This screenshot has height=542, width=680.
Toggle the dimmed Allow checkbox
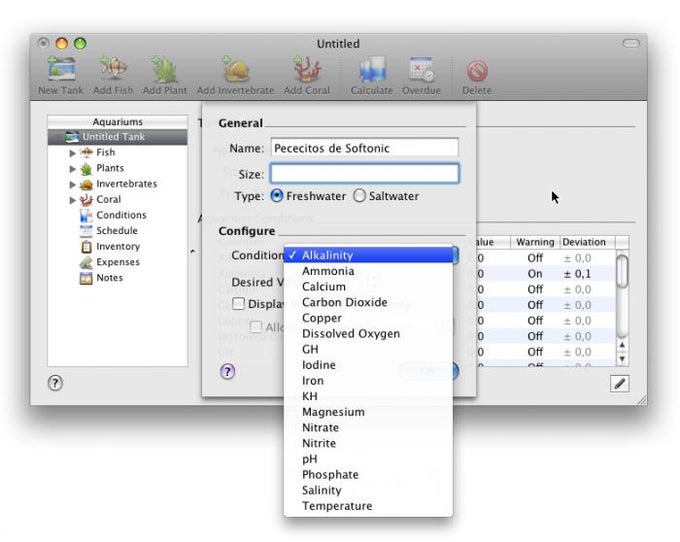coord(256,327)
